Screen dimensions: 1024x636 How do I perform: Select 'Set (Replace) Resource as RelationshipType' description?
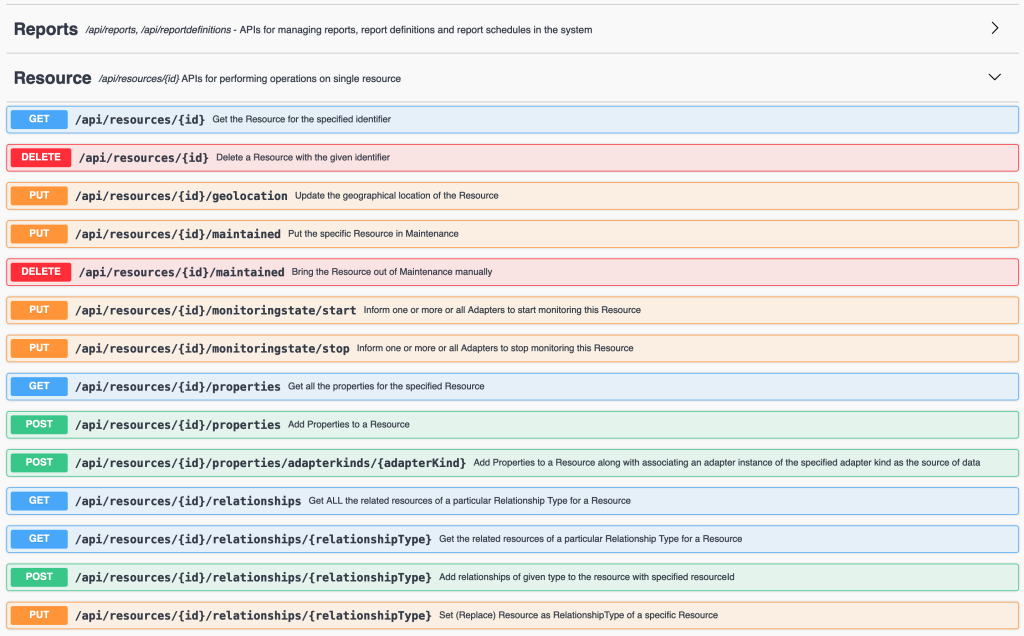coord(578,615)
